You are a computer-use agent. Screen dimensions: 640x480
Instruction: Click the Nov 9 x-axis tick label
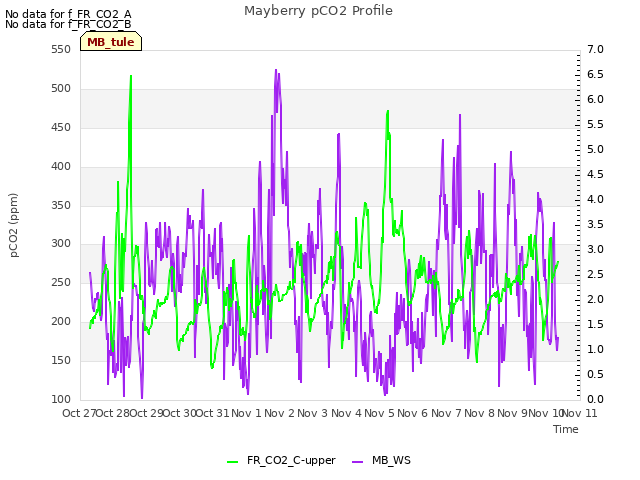tap(512, 413)
